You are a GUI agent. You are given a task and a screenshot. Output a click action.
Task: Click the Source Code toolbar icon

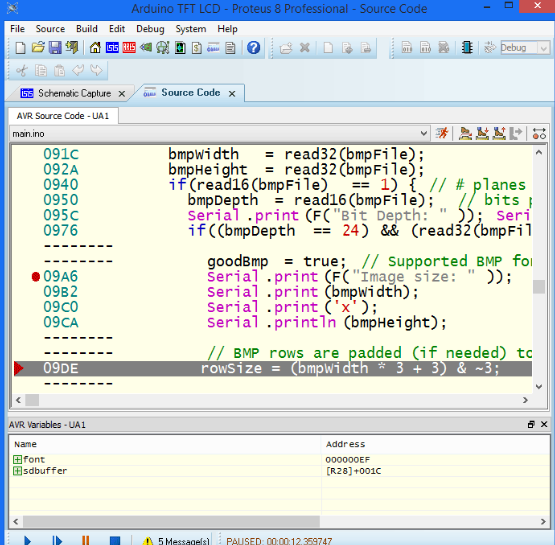coord(213,47)
